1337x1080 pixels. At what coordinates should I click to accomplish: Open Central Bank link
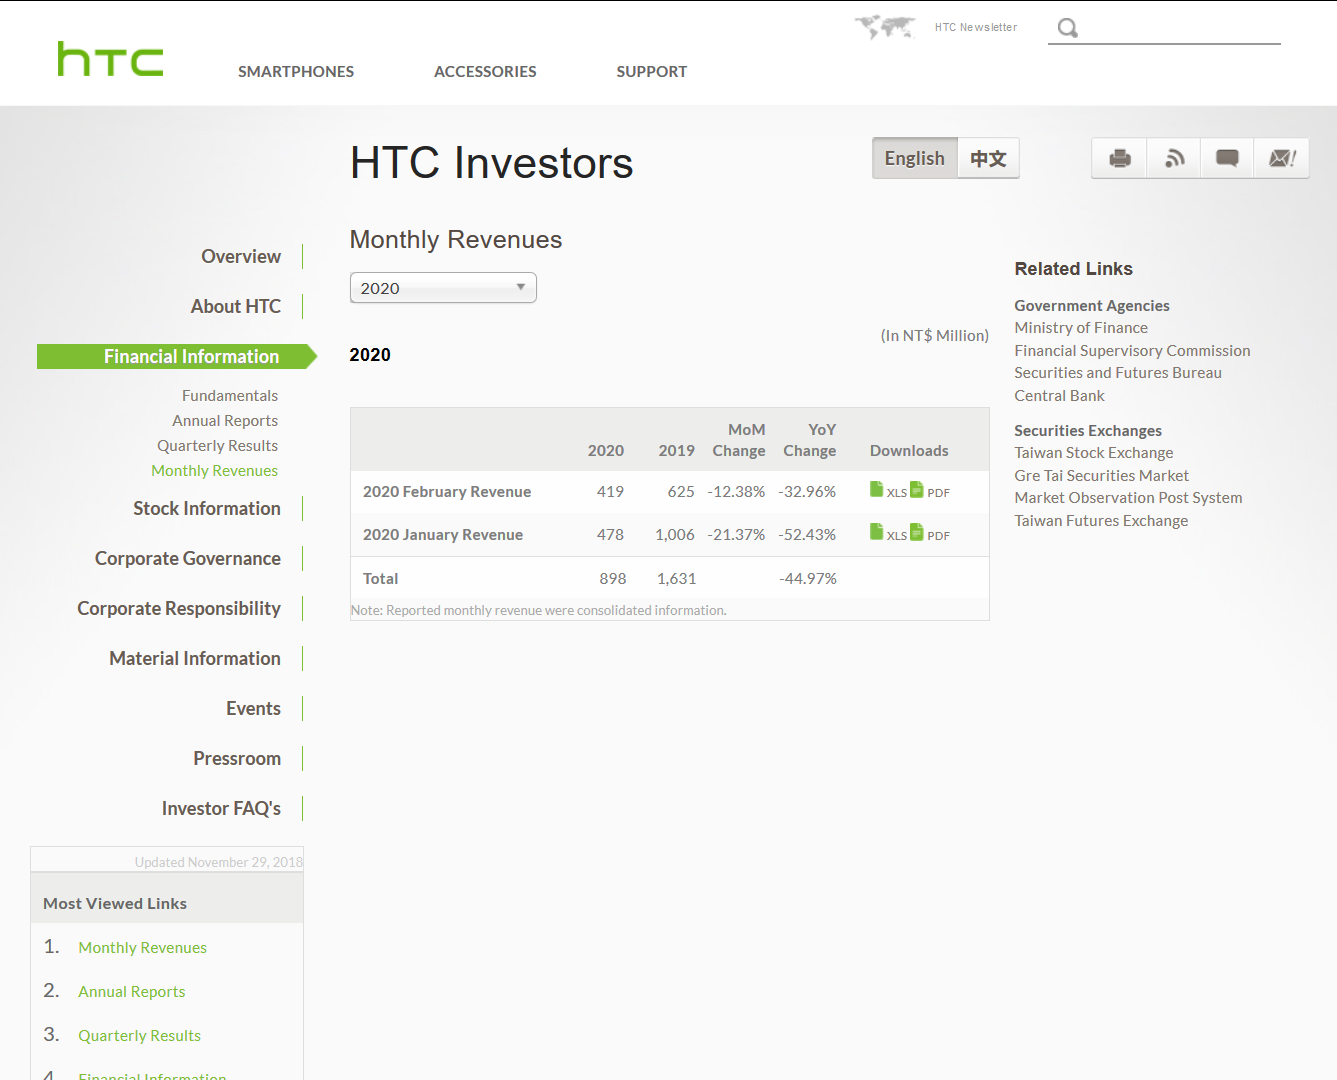1059,396
